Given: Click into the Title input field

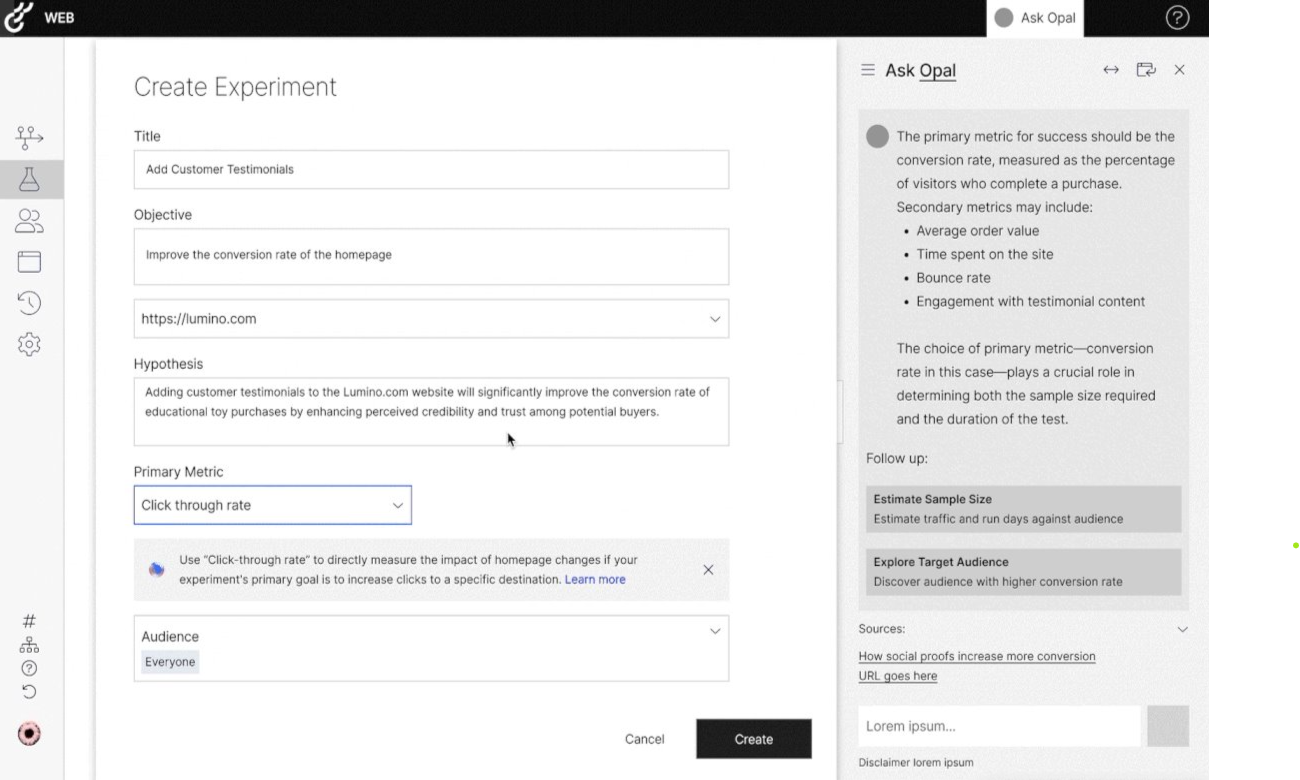Looking at the screenshot, I should (431, 169).
